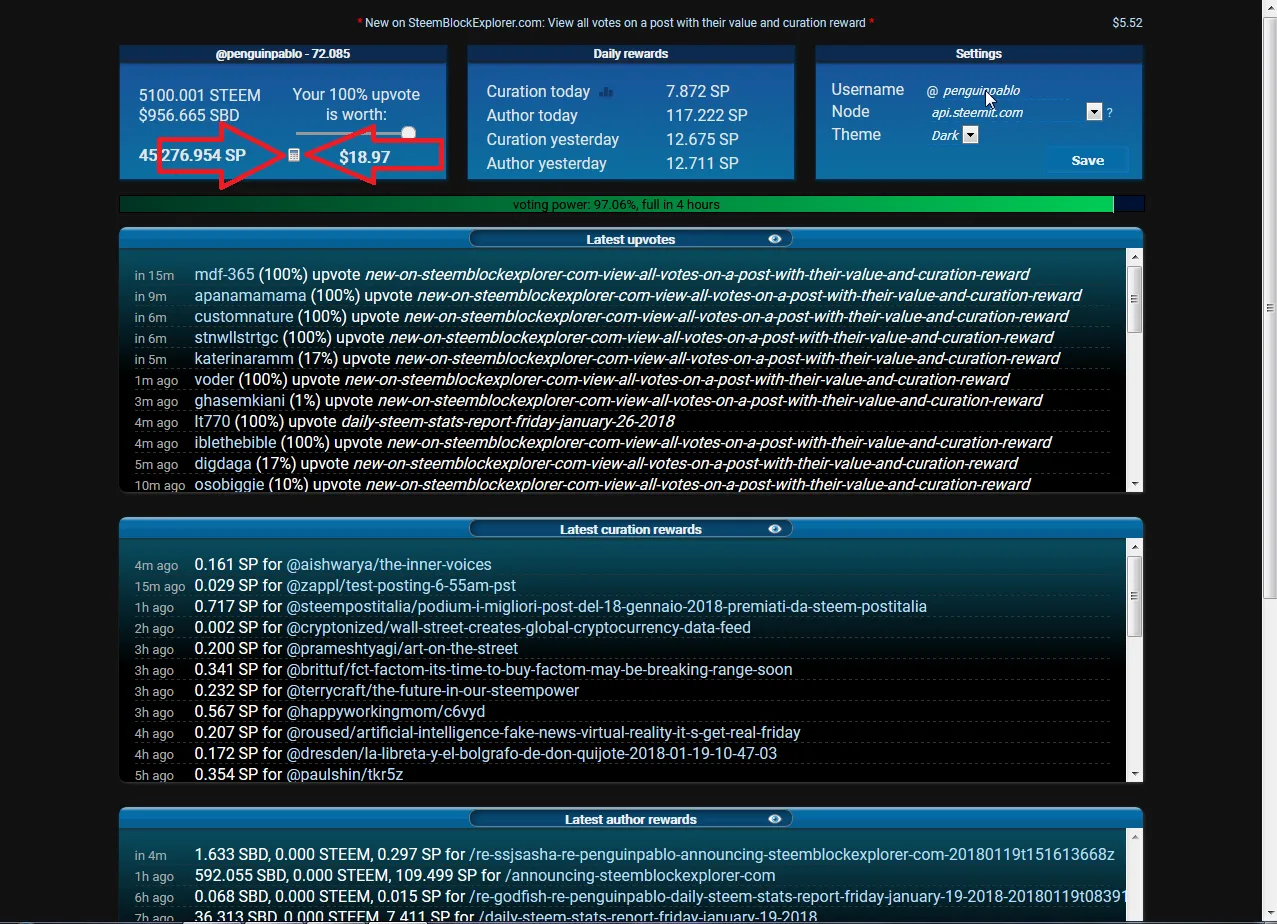Open the @paulshin/tkr5z link
Image resolution: width=1277 pixels, height=924 pixels.
(x=345, y=774)
